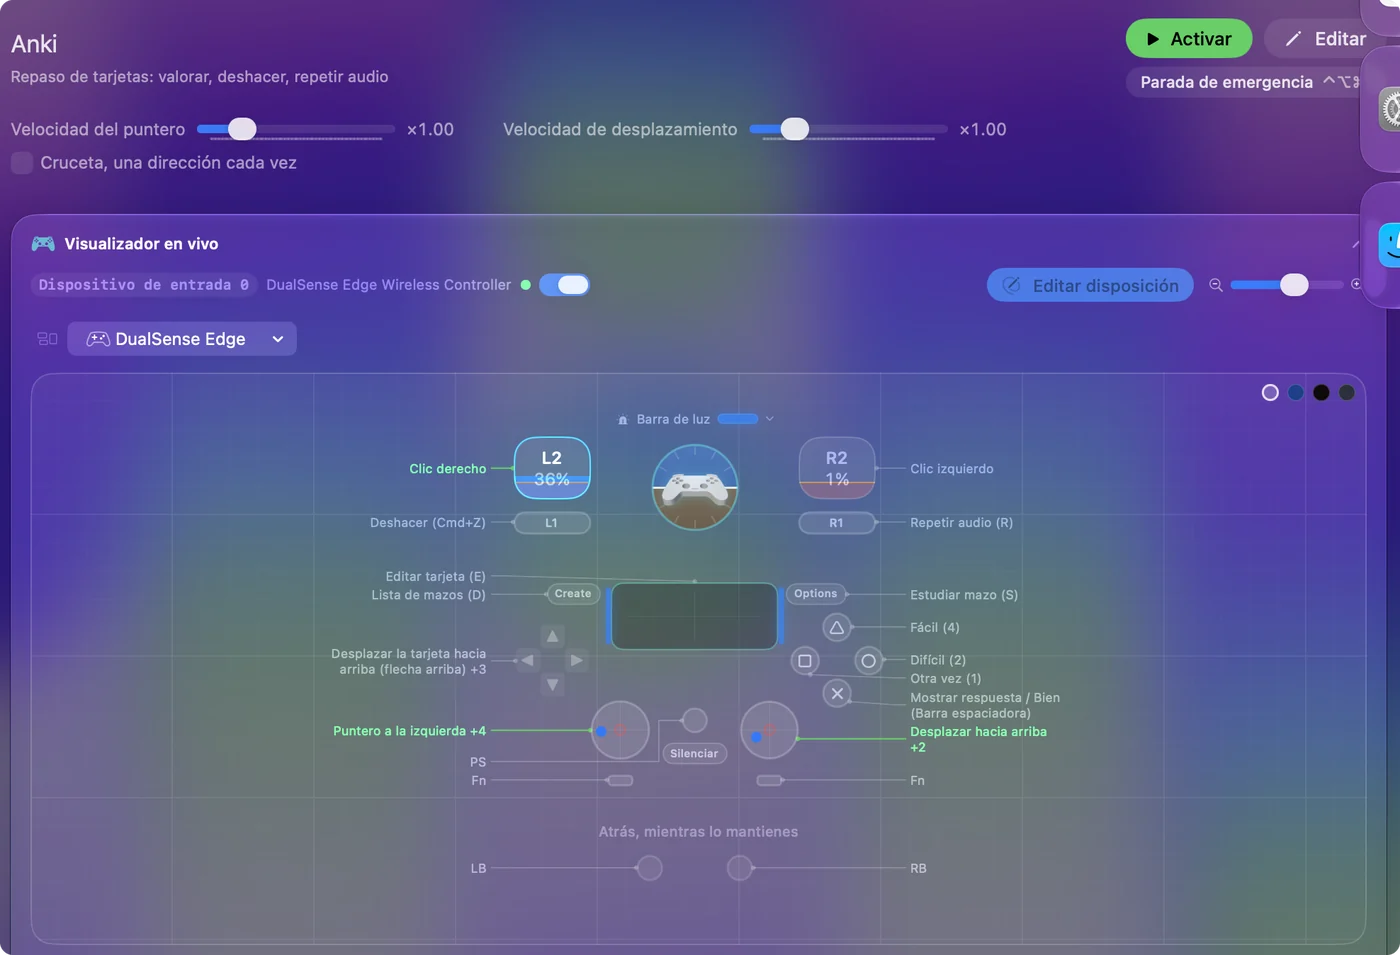Click the Barra de luz blue color pill
Image resolution: width=1400 pixels, height=955 pixels.
738,419
